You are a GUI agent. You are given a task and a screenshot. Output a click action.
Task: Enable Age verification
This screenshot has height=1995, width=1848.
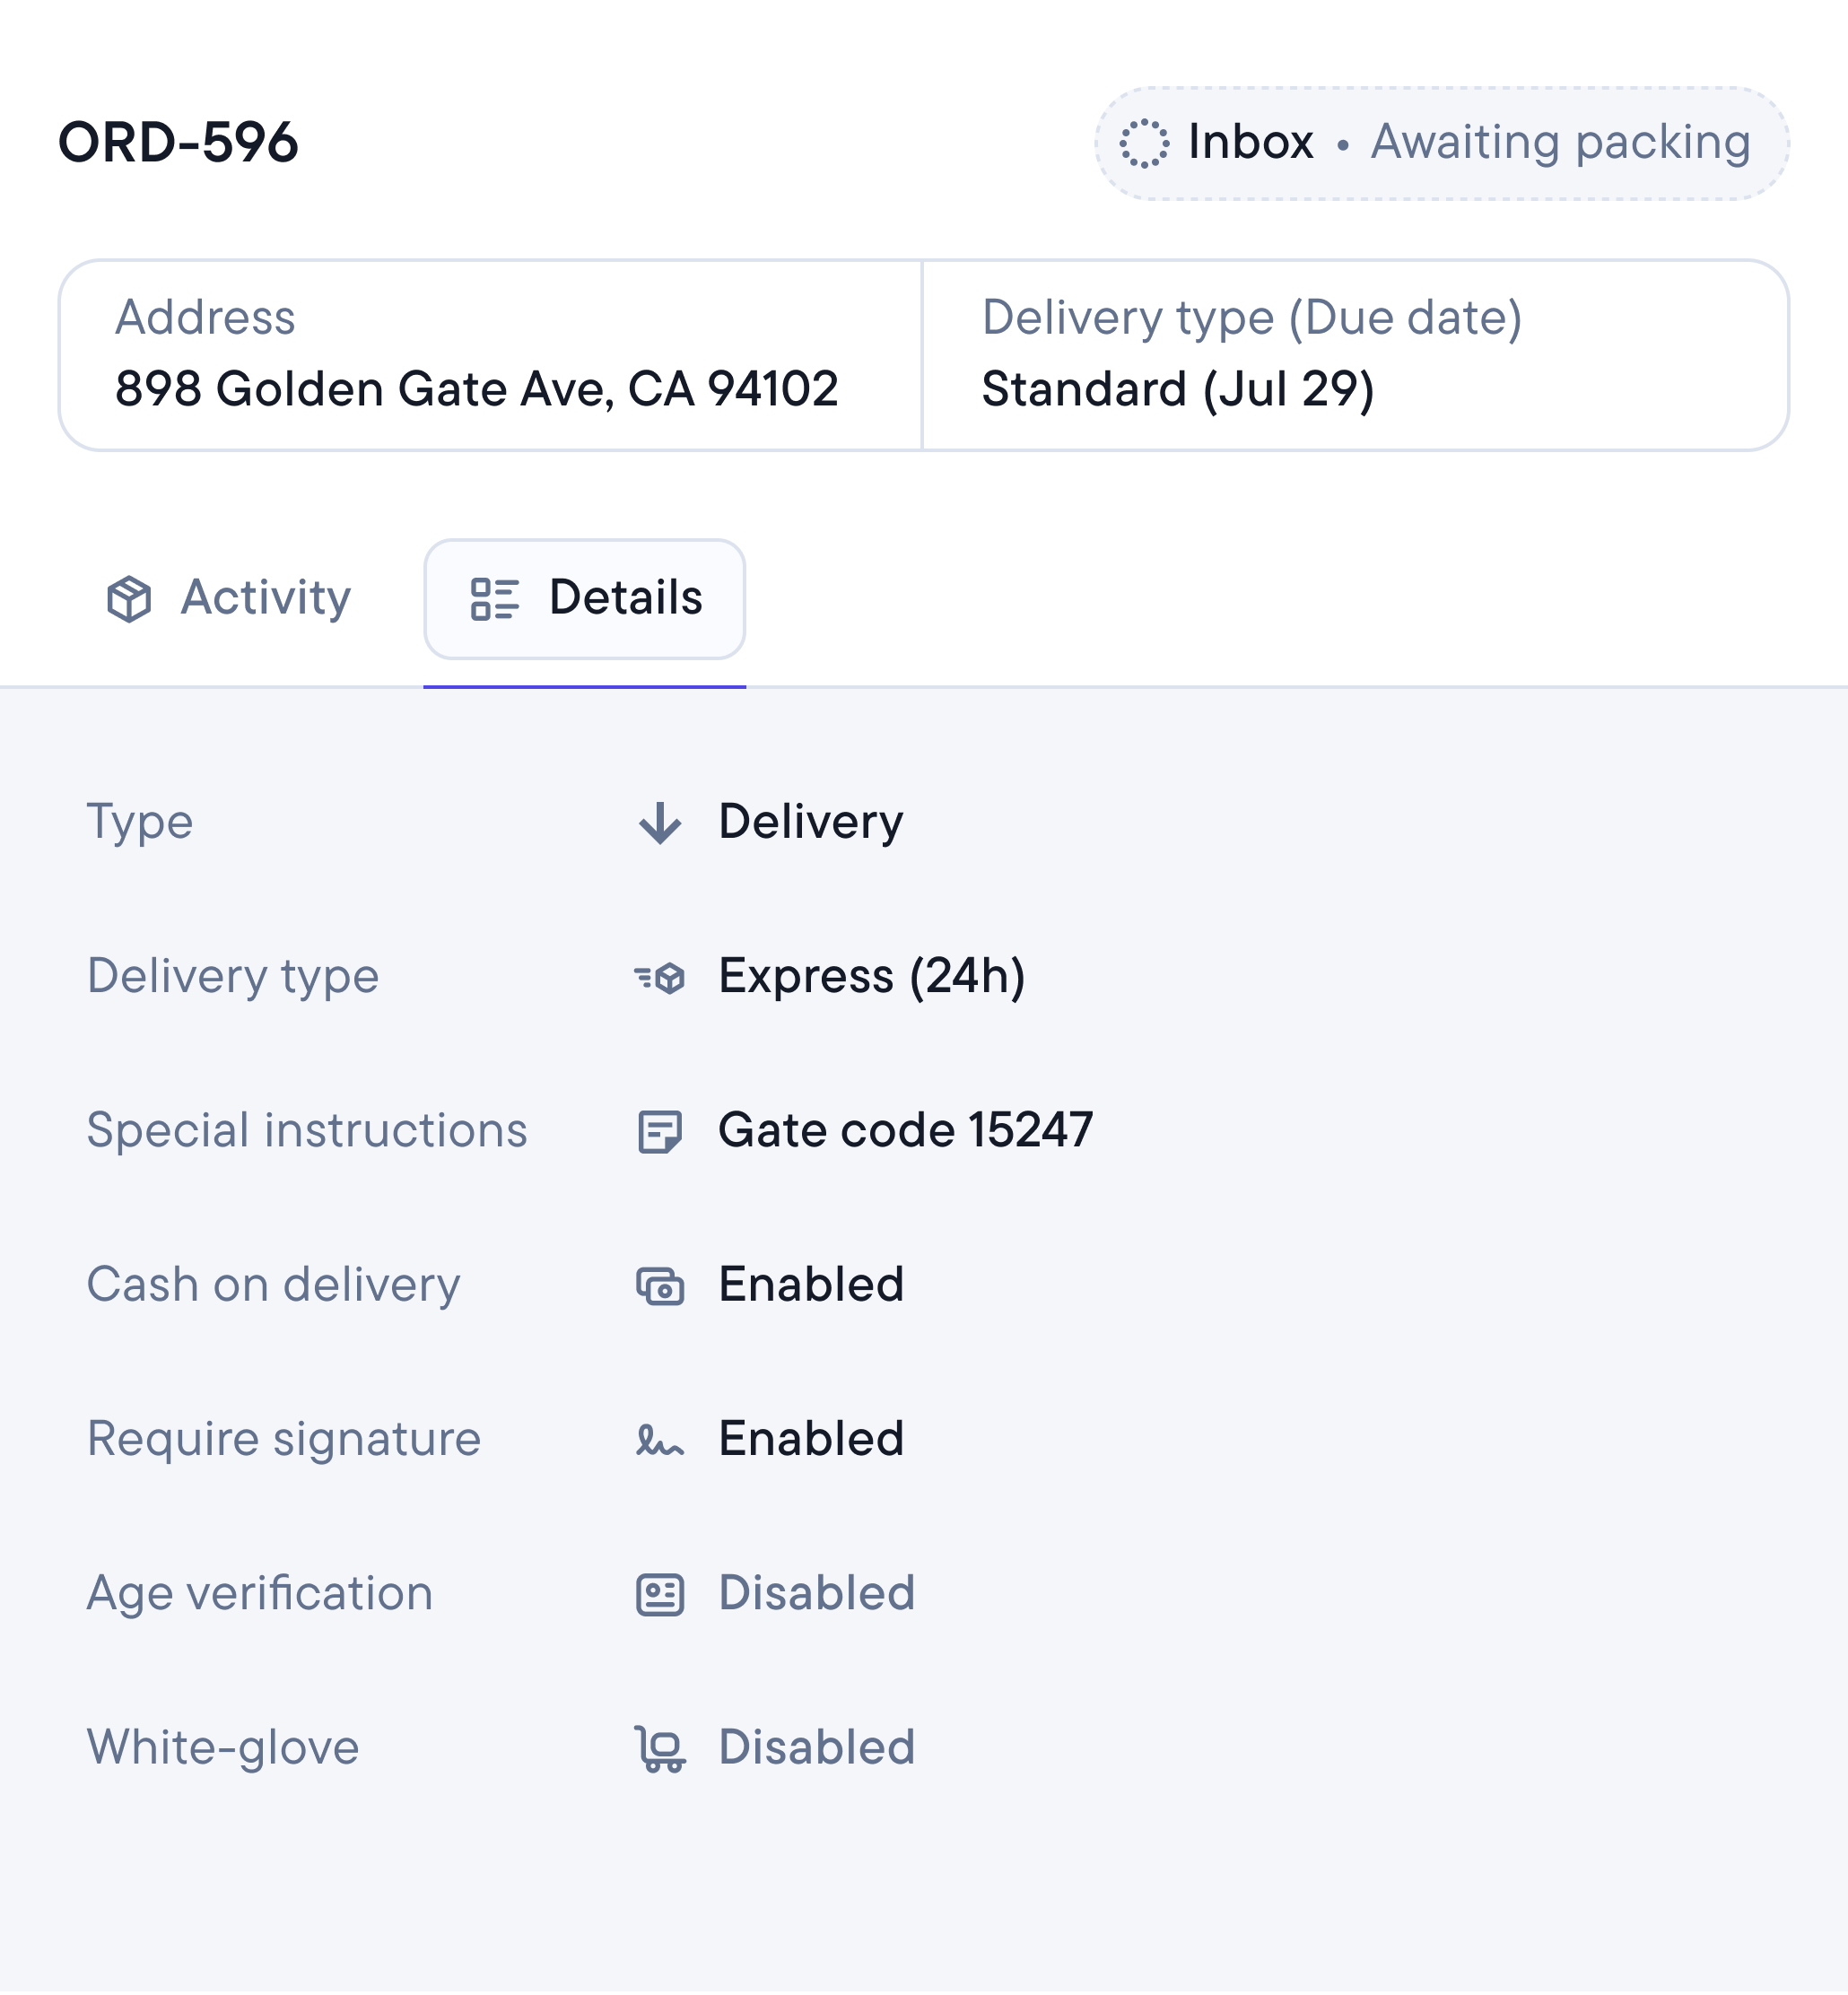[816, 1593]
